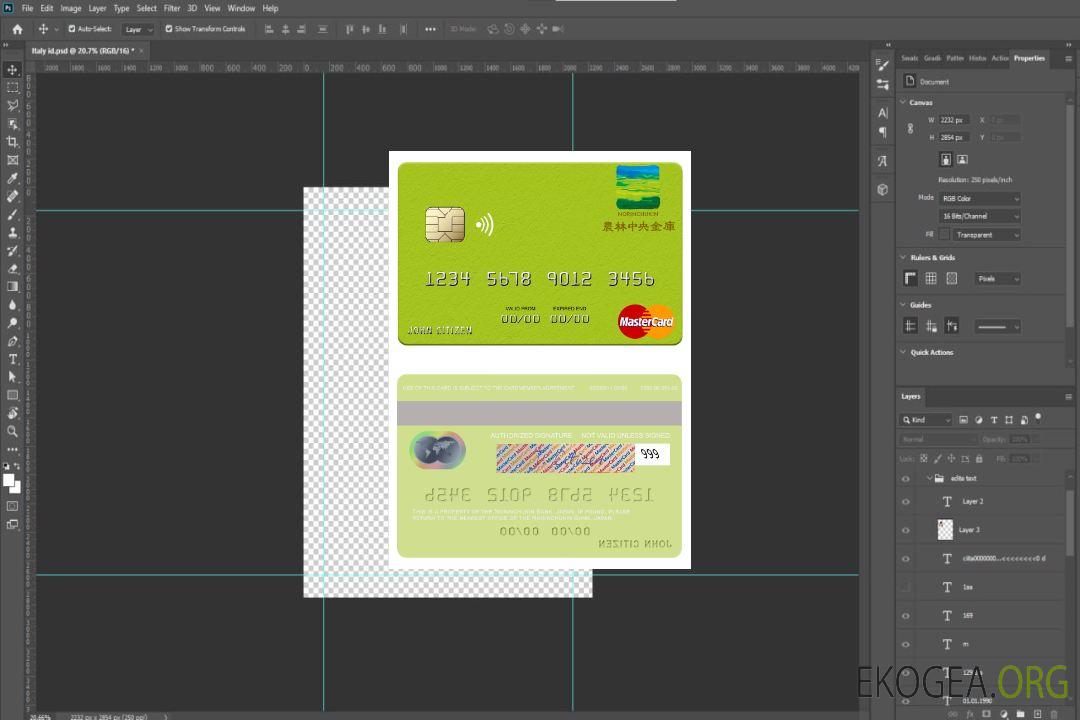This screenshot has height=720, width=1080.
Task: Activate the Horizontal Type tool
Action: point(12,359)
